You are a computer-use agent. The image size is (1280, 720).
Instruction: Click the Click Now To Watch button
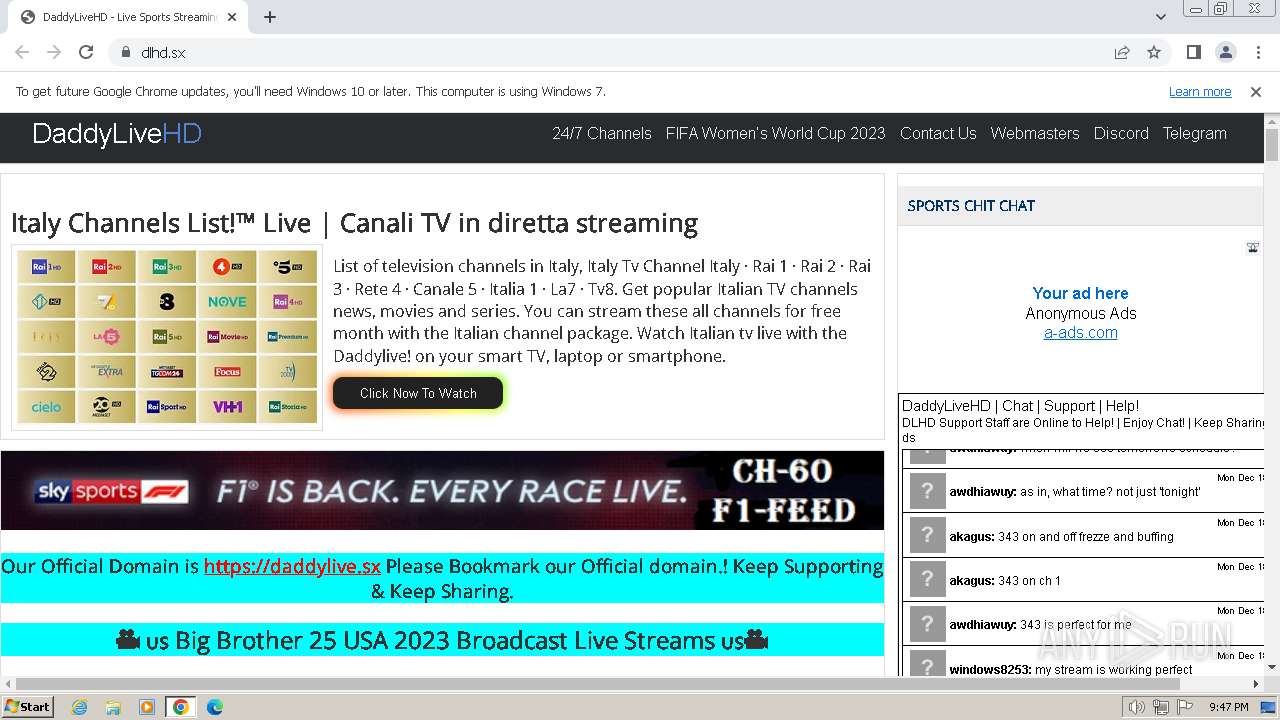(x=418, y=393)
